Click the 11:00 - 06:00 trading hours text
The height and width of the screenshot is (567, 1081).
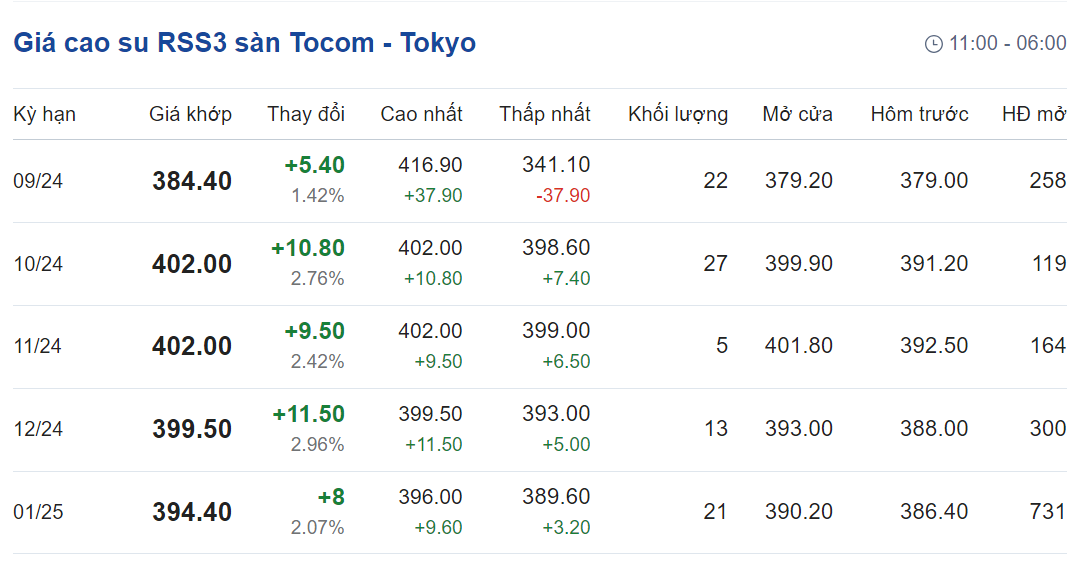[1007, 43]
